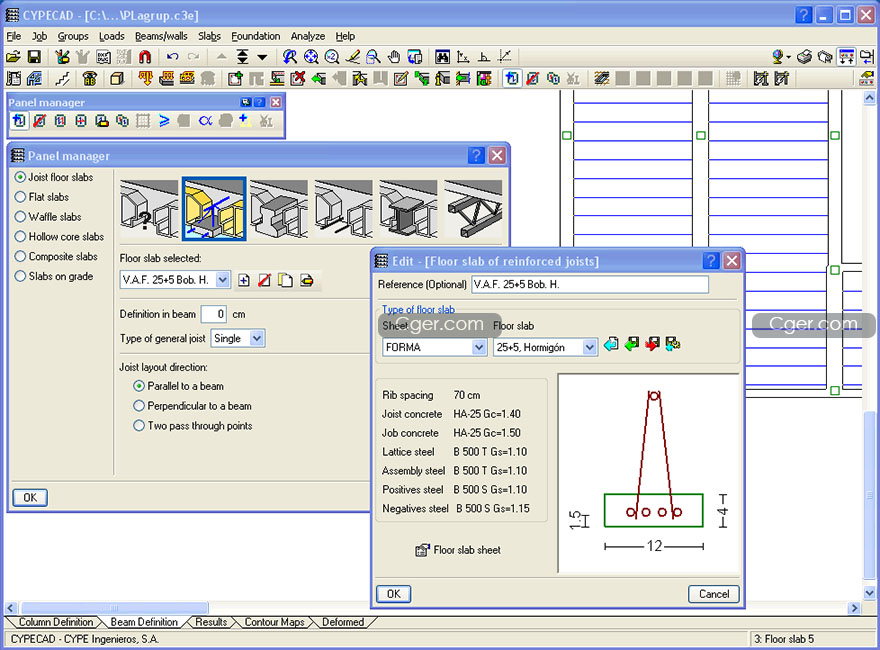
Task: Select the pan hand tool
Action: click(x=395, y=57)
